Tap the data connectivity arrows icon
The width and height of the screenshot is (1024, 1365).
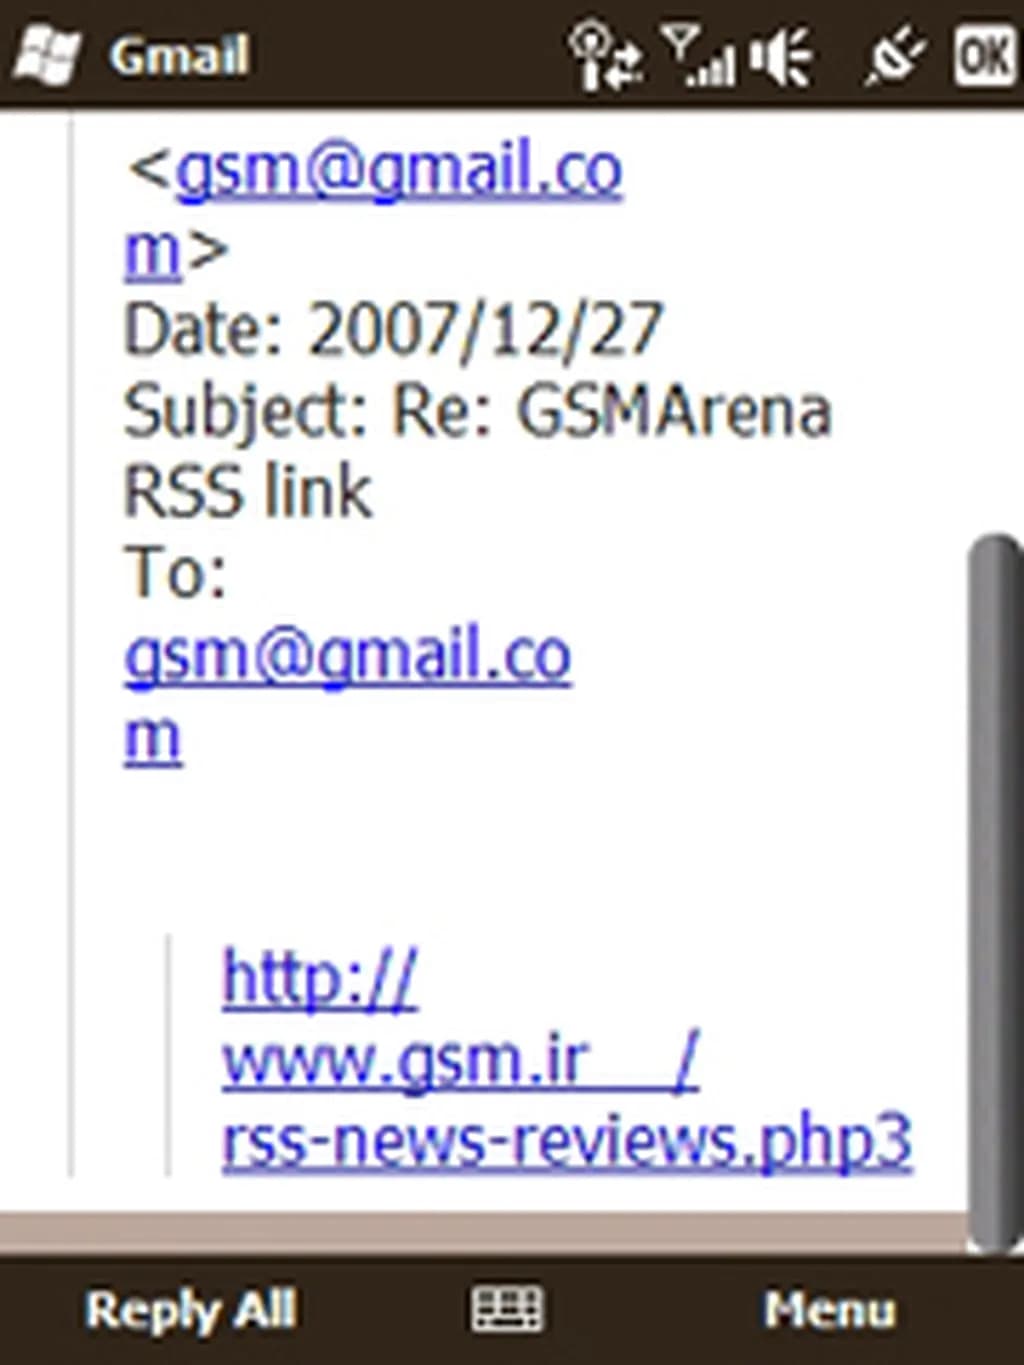pyautogui.click(x=605, y=56)
